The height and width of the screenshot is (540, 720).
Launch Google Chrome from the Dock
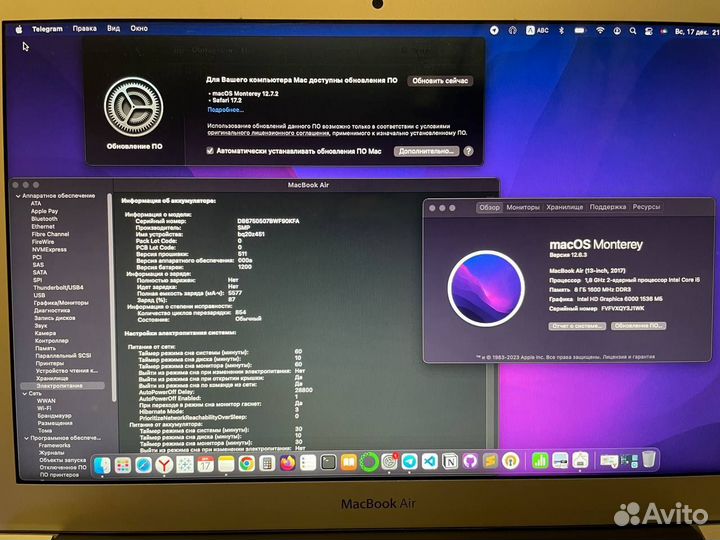point(247,464)
